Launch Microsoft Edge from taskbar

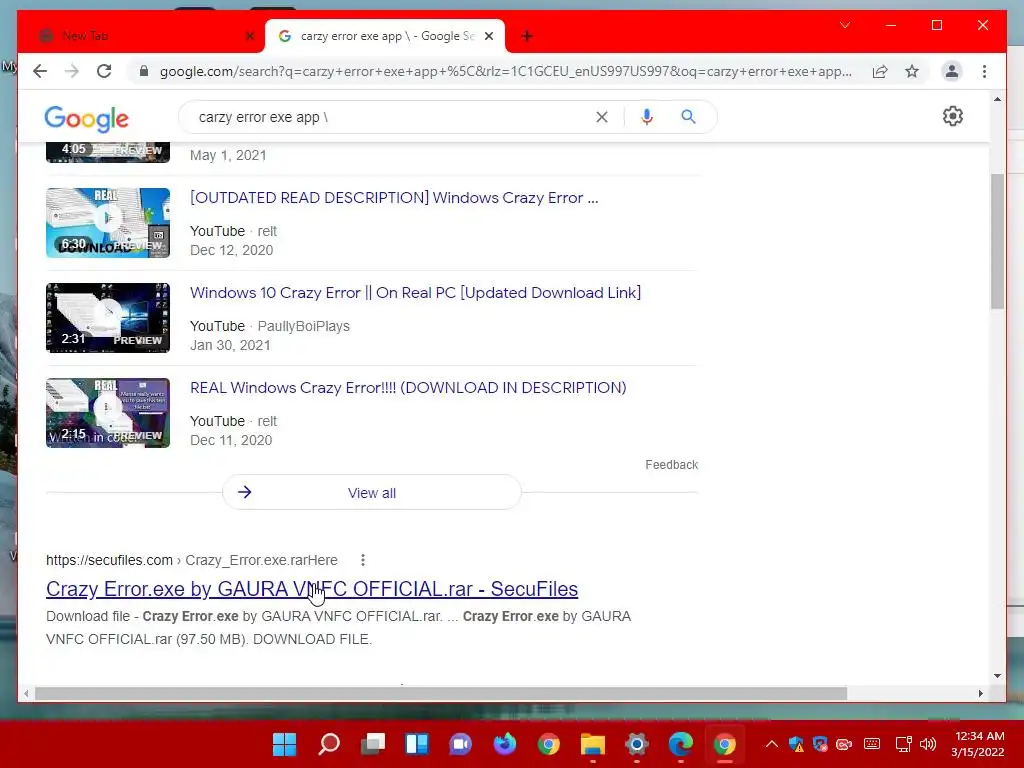point(680,744)
